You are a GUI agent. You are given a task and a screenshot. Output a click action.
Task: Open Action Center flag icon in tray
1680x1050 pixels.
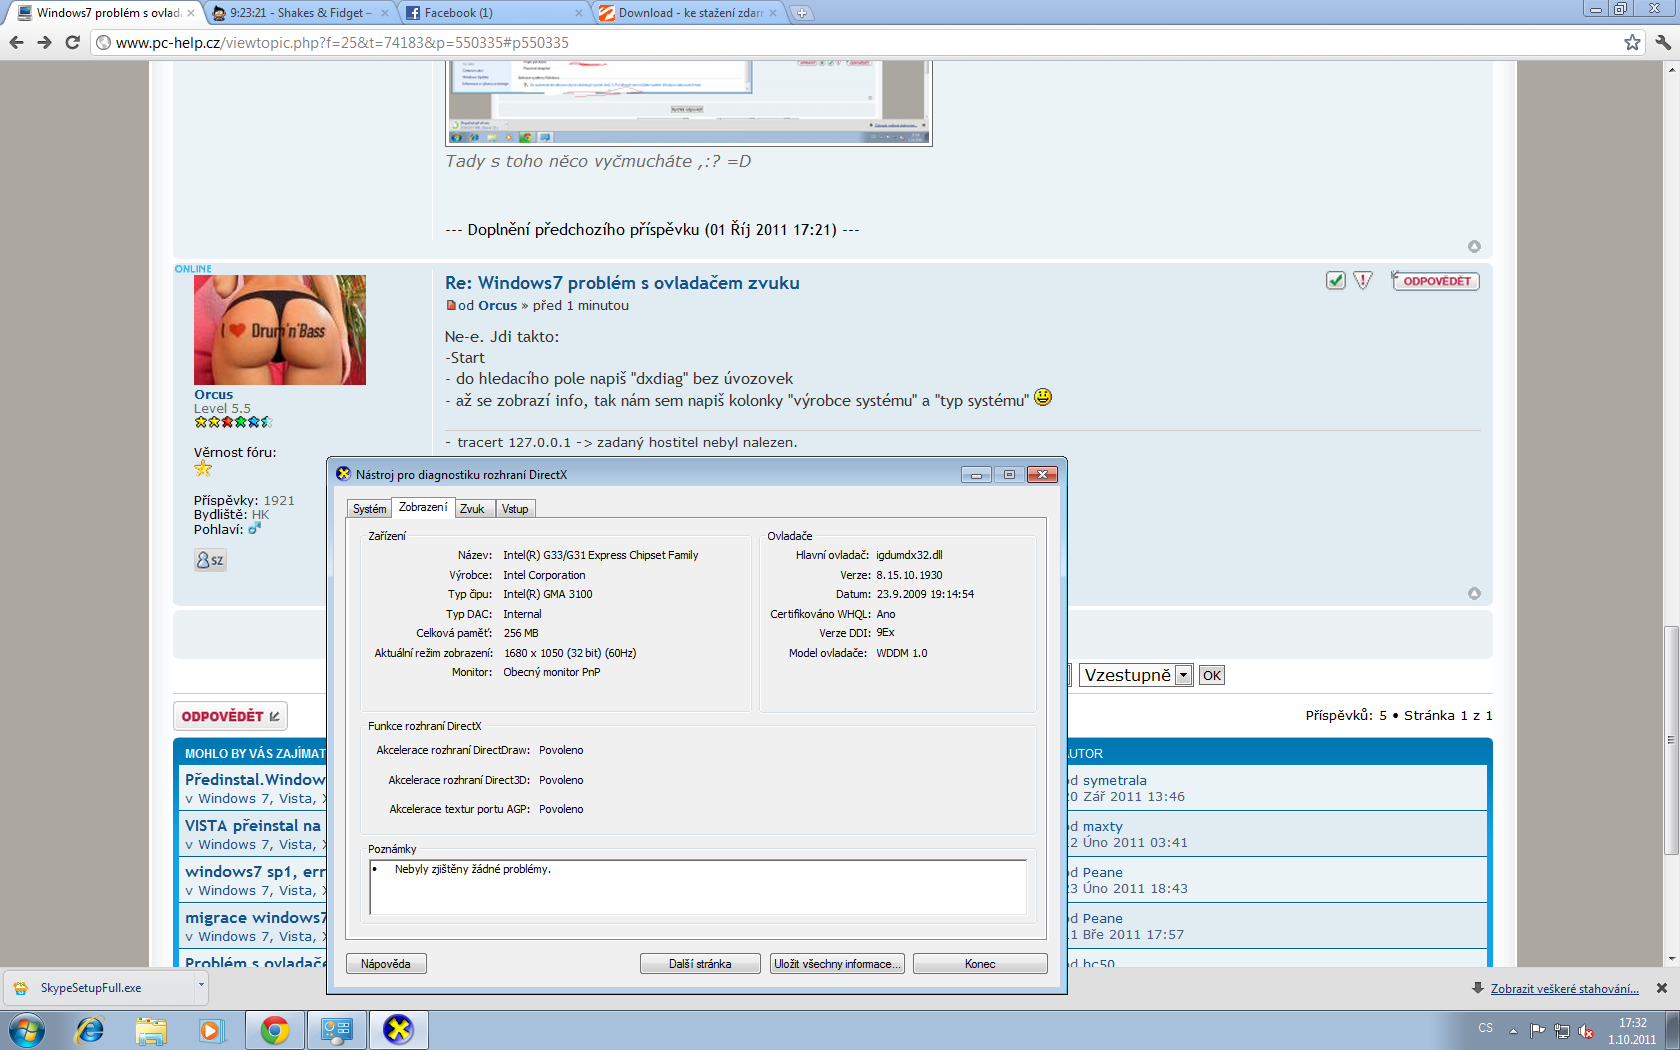point(1537,1031)
